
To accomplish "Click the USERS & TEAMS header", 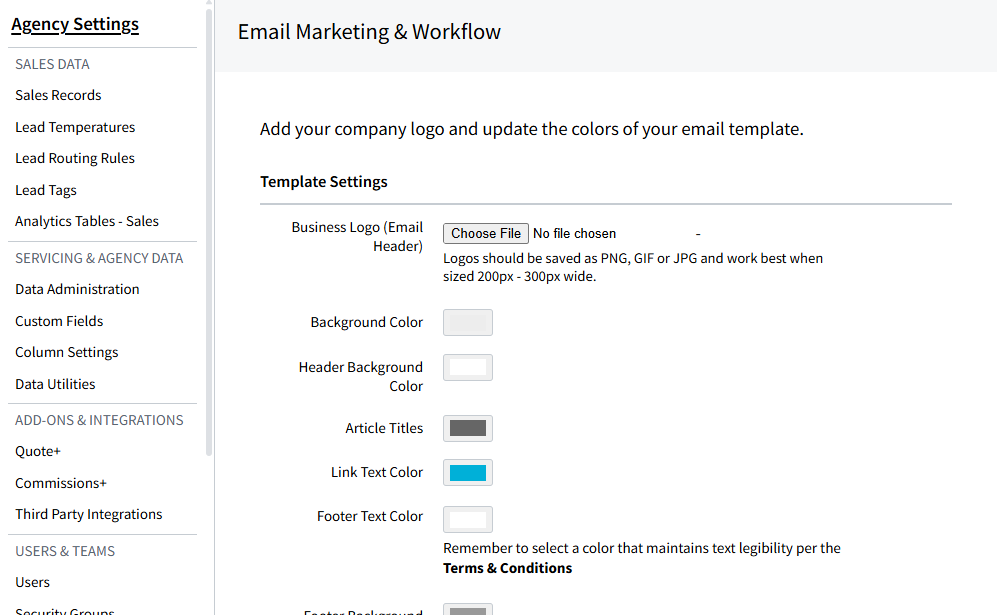I will point(65,551).
